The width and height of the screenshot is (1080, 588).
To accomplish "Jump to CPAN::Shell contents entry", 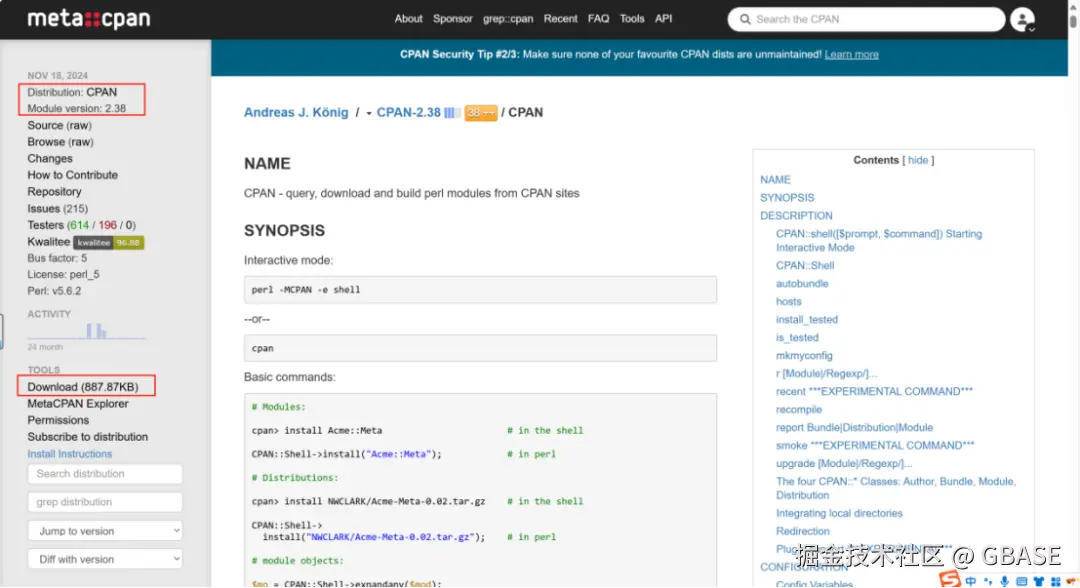I will (x=804, y=265).
